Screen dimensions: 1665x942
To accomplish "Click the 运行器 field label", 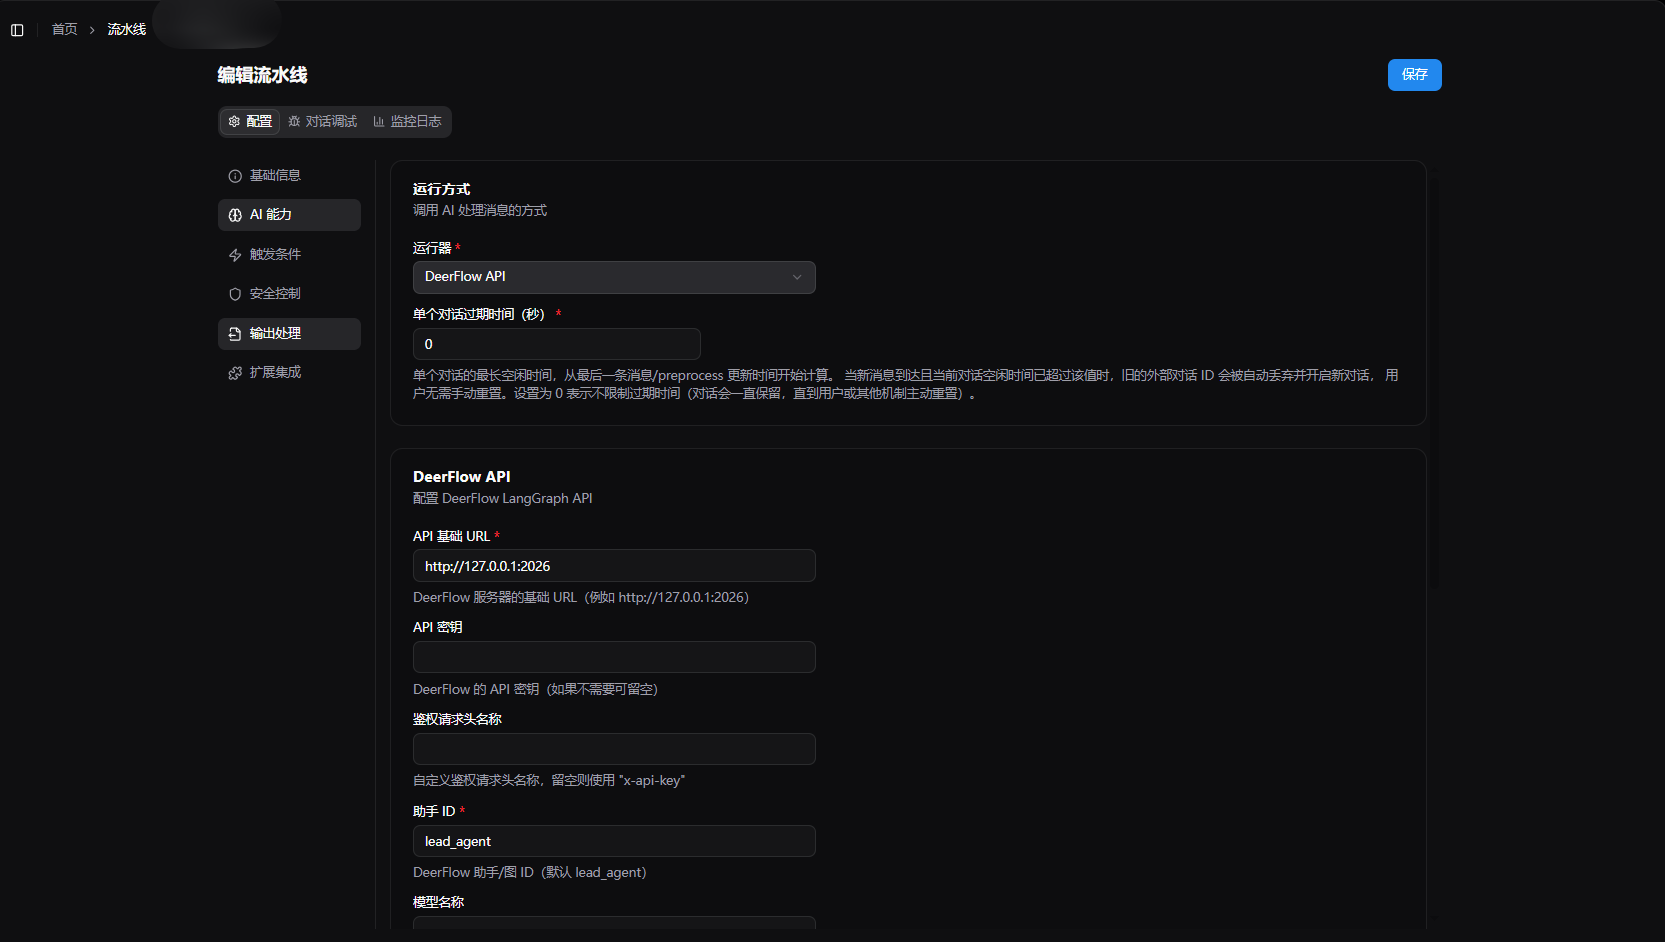I will click(x=432, y=248).
